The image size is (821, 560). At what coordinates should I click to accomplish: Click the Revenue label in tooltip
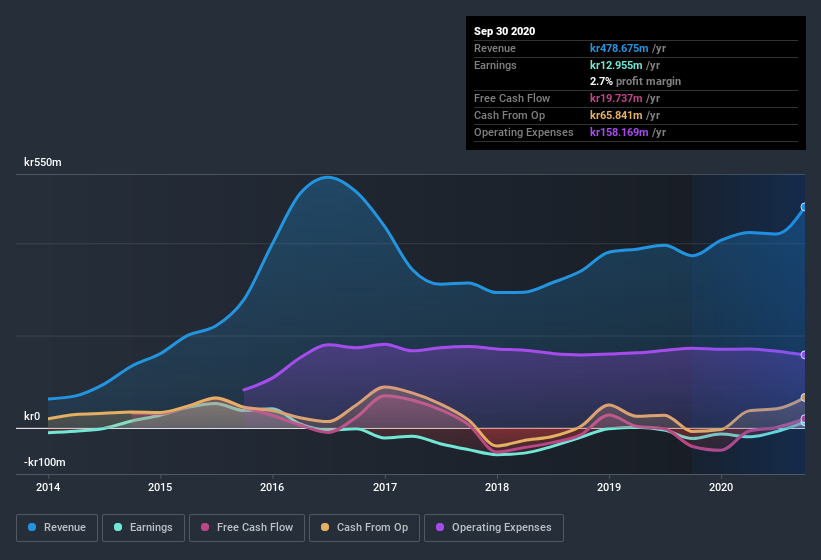pos(495,48)
